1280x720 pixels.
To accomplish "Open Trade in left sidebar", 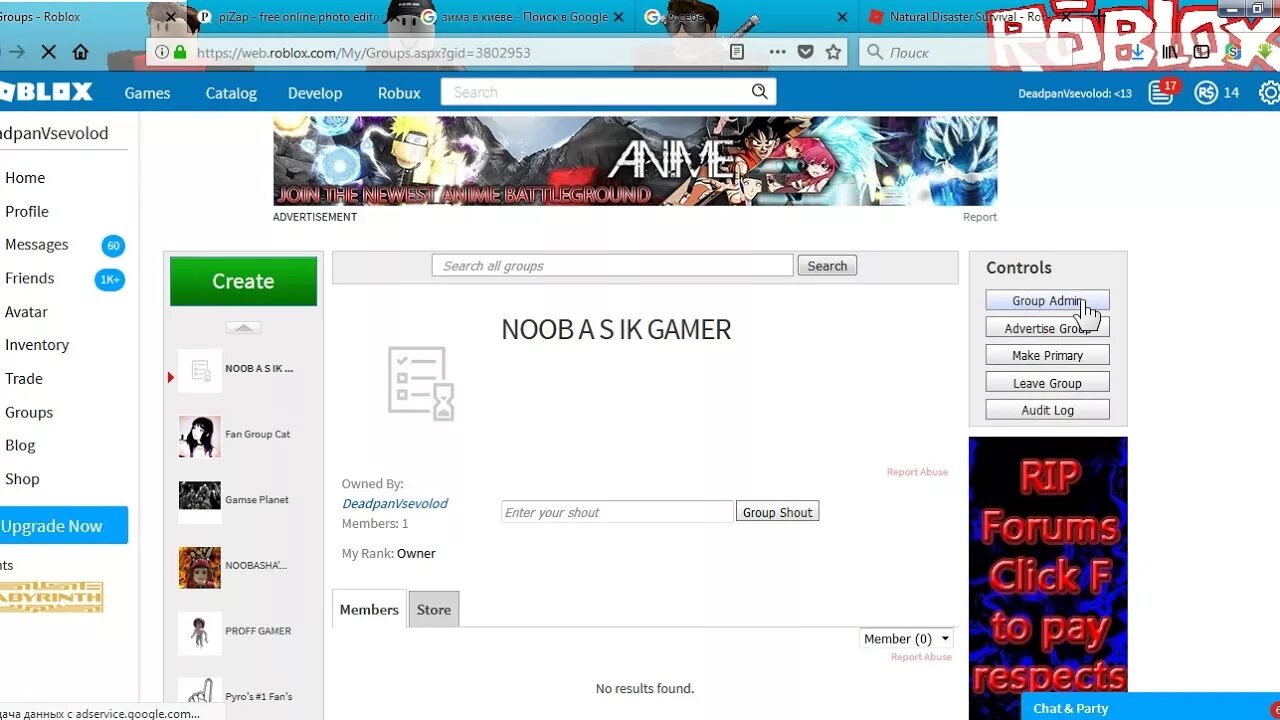I will pos(24,378).
